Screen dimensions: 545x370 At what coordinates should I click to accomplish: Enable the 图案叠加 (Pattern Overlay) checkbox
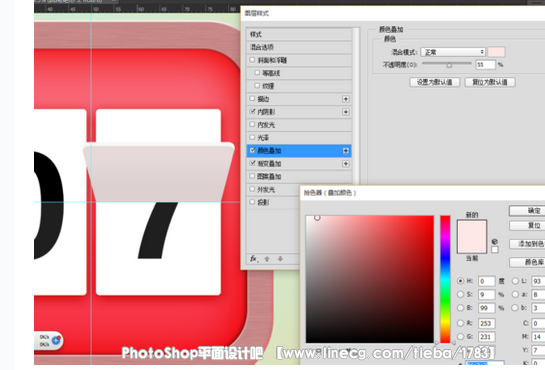point(252,176)
